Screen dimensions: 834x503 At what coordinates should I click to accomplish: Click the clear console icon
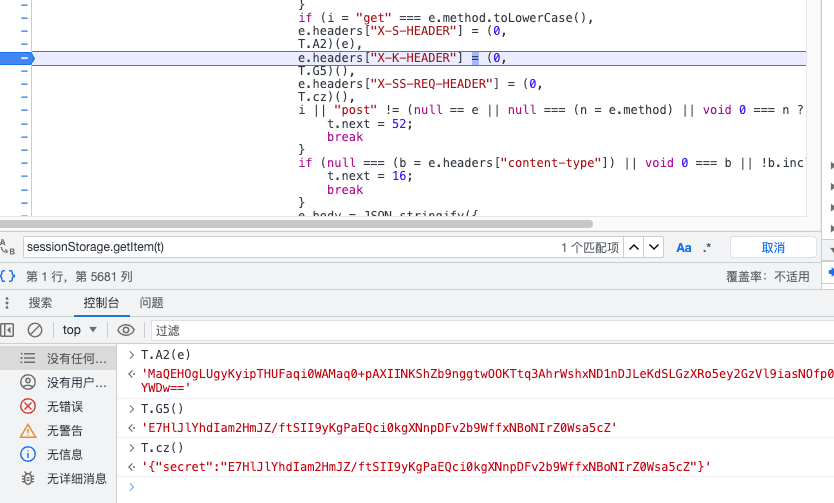(35, 330)
